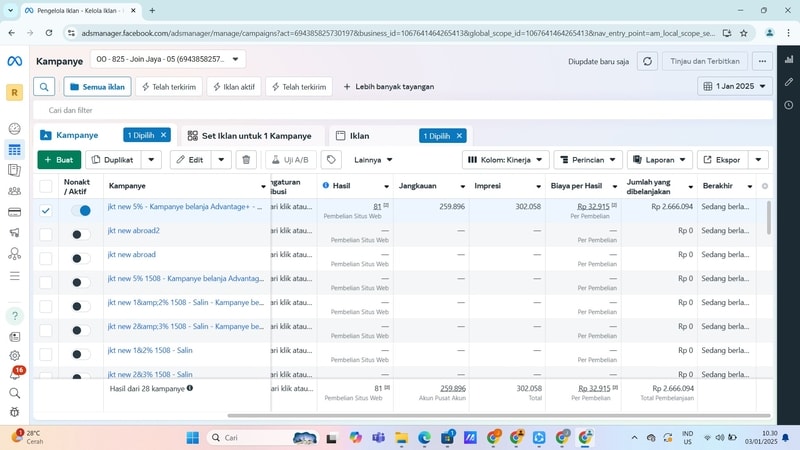Open Microsoft Edge from the taskbar
The width and height of the screenshot is (800, 450).
[424, 438]
